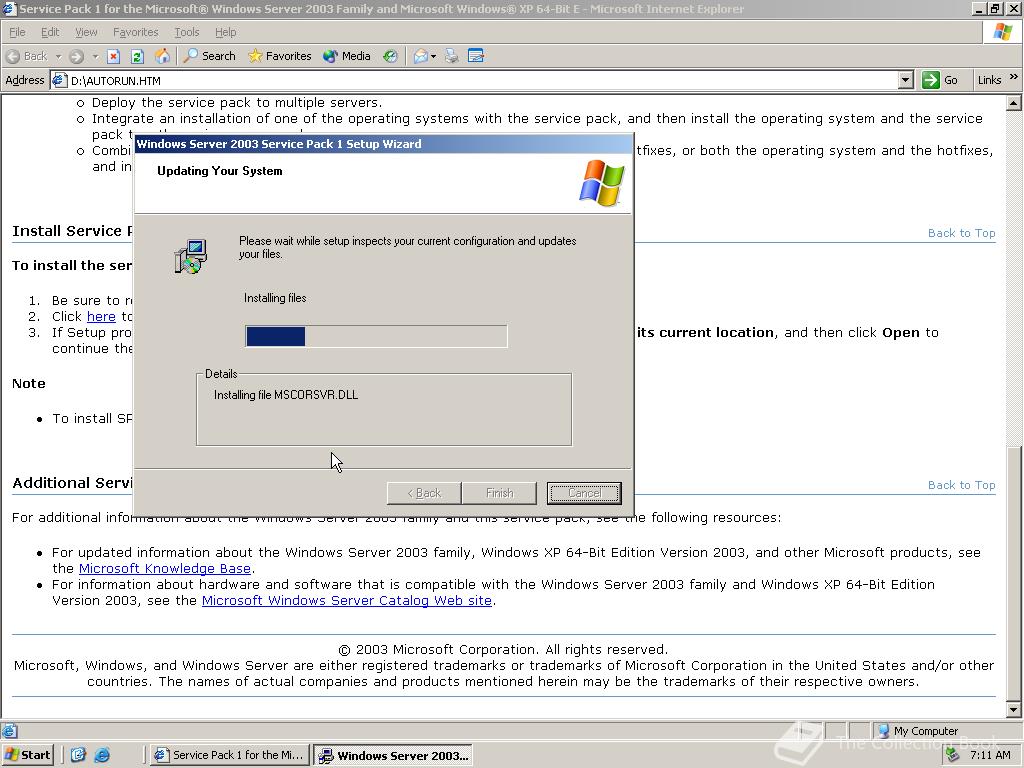This screenshot has width=1024, height=768.
Task: Click the system tray icon near clock
Action: (x=953, y=755)
